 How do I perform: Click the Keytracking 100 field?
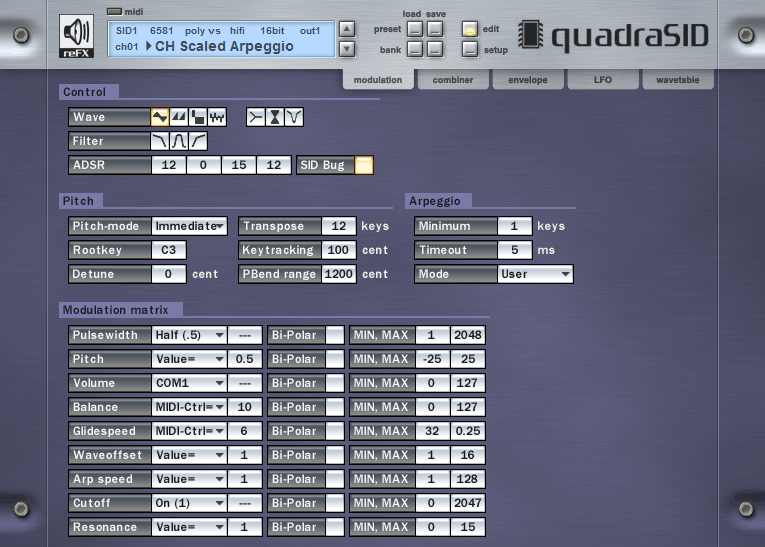339,250
